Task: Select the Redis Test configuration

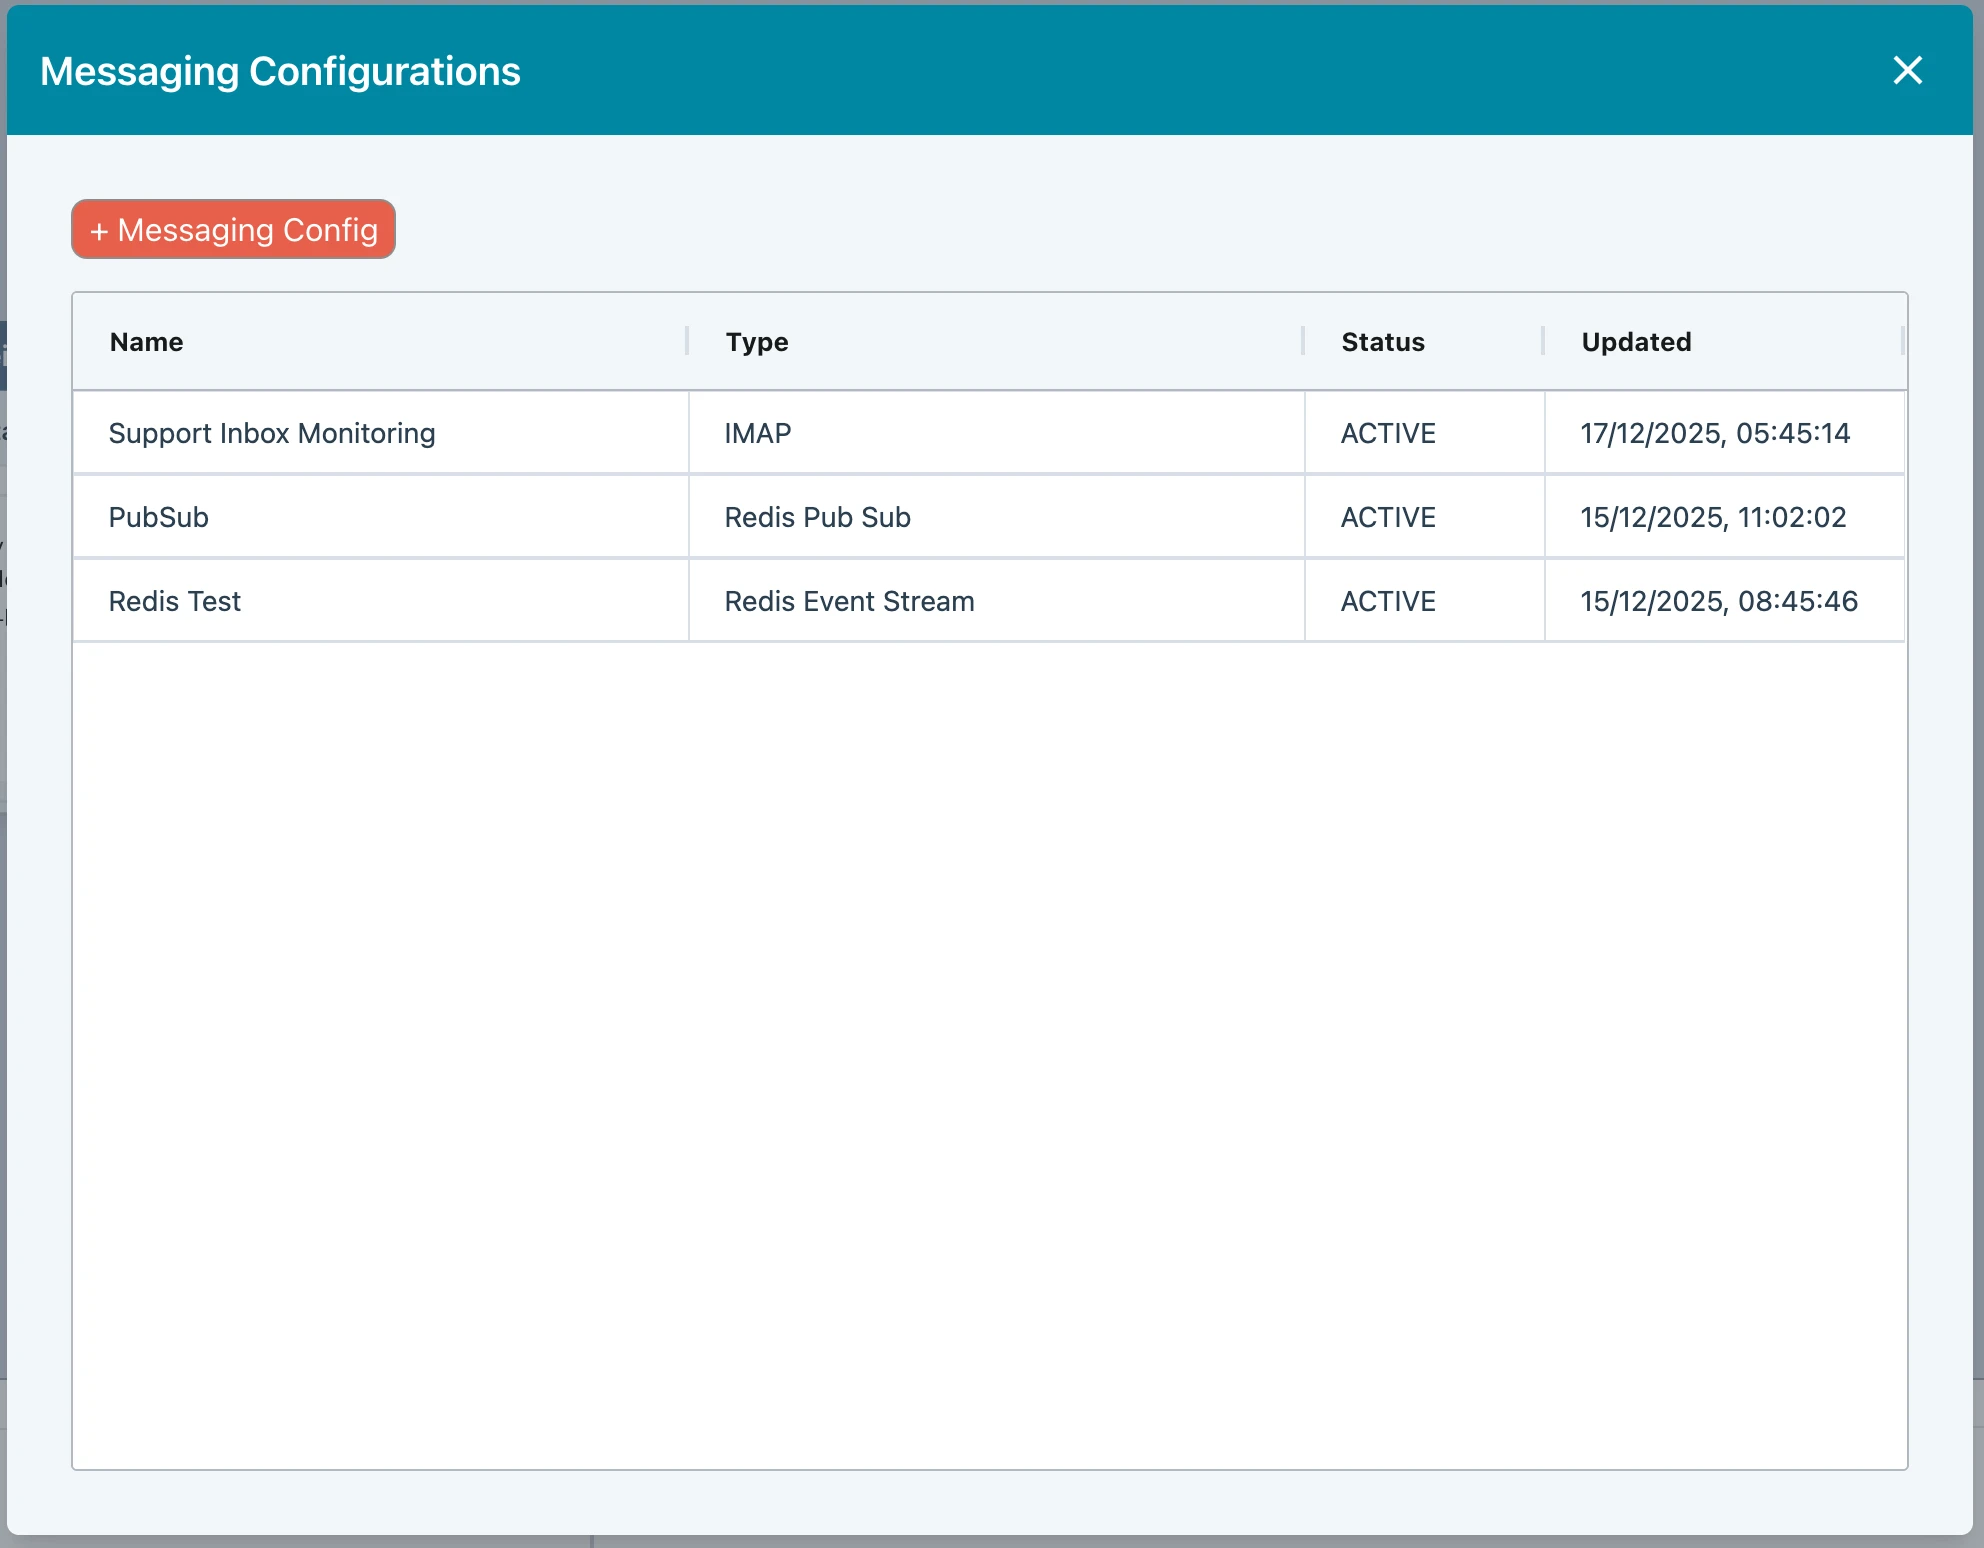Action: pyautogui.click(x=175, y=601)
